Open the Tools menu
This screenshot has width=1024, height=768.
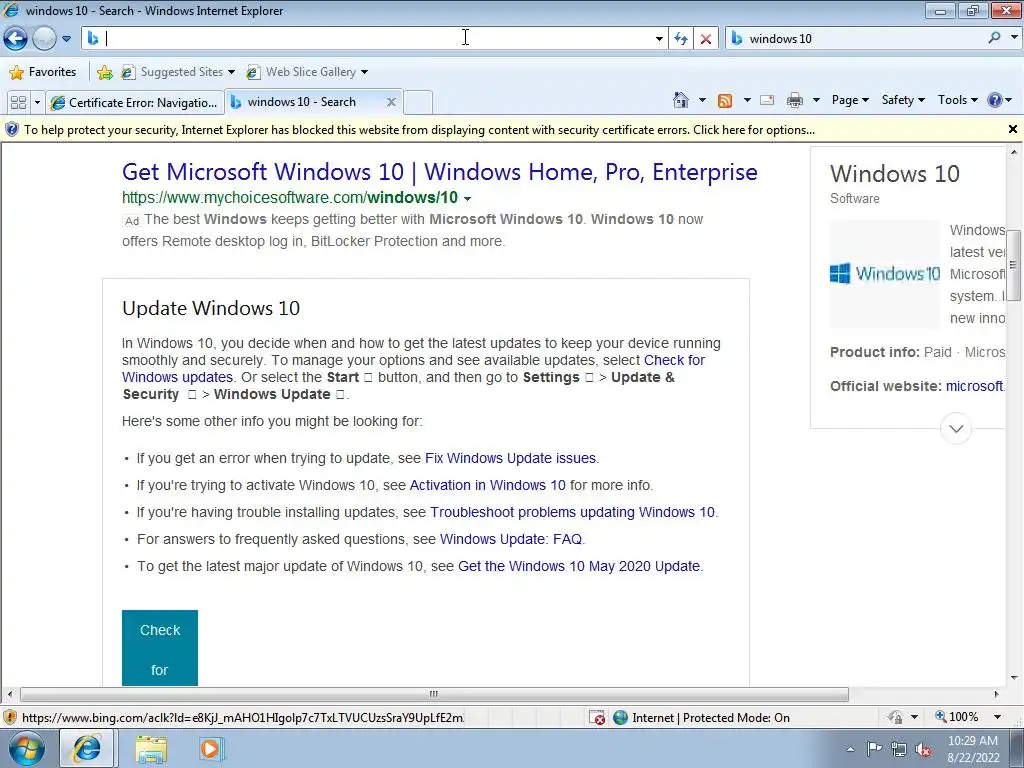(x=957, y=100)
